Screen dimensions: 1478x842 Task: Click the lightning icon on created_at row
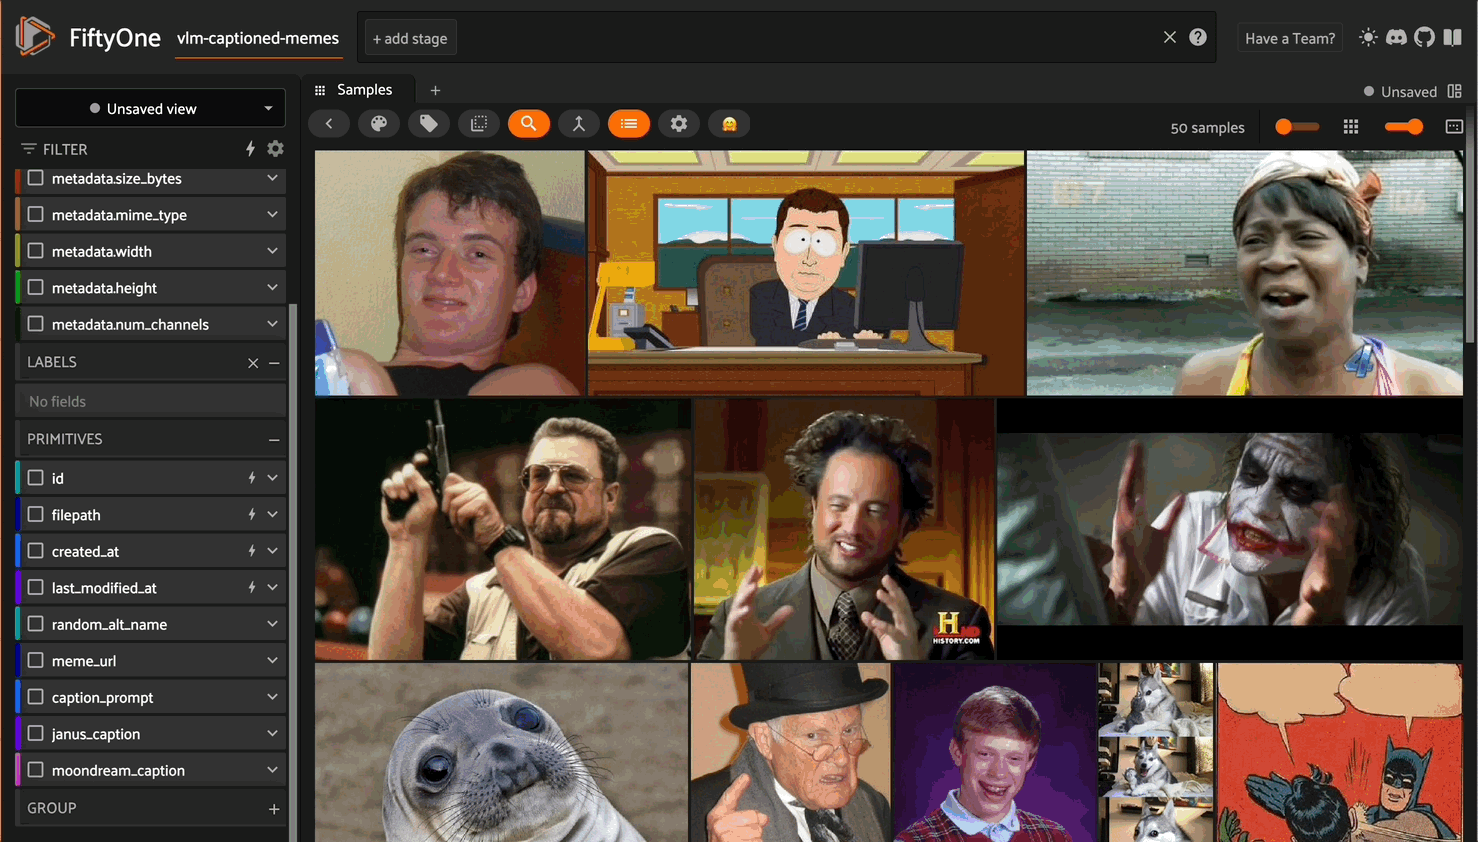251,551
